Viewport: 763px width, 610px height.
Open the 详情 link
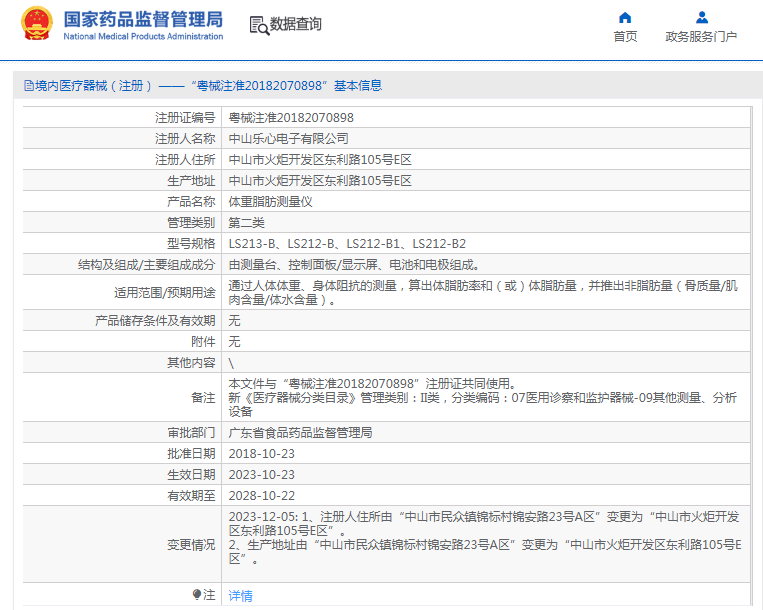click(x=240, y=595)
